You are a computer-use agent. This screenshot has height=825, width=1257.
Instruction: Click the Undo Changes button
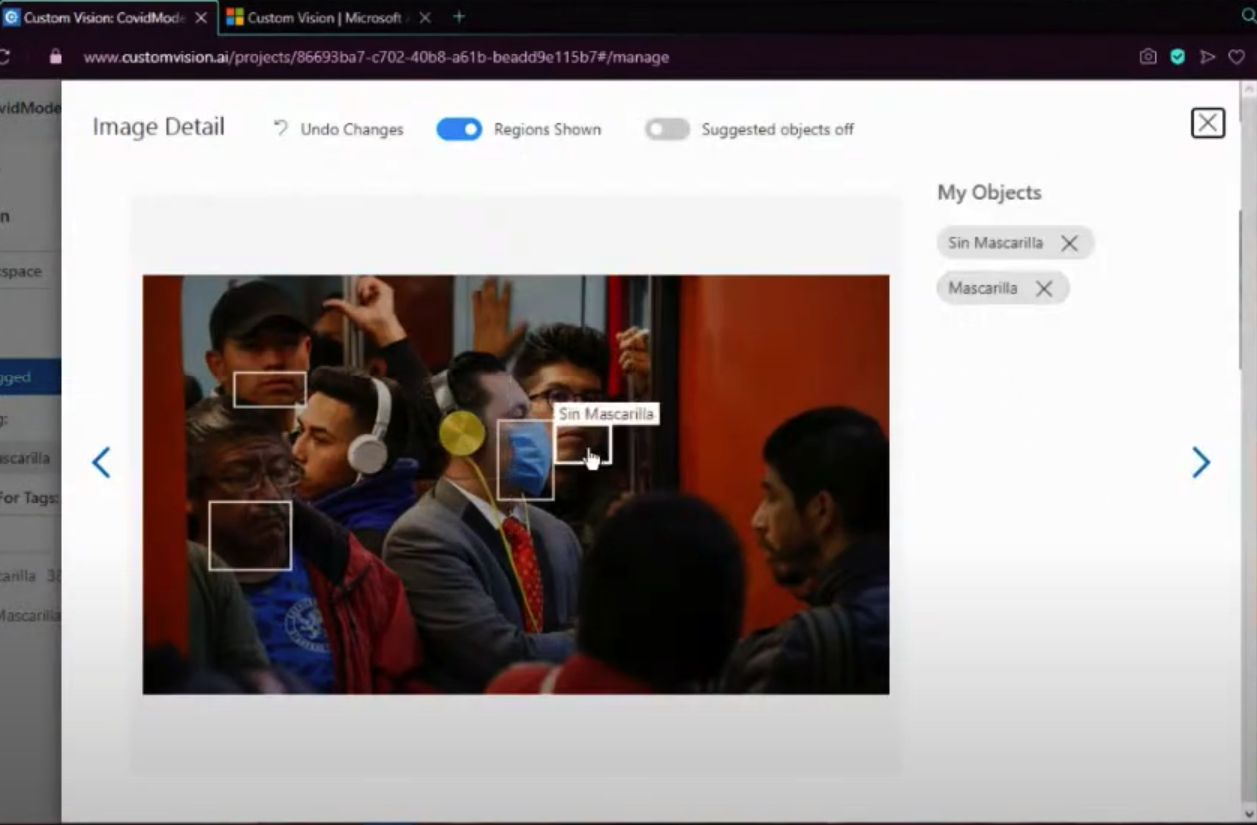(x=338, y=129)
